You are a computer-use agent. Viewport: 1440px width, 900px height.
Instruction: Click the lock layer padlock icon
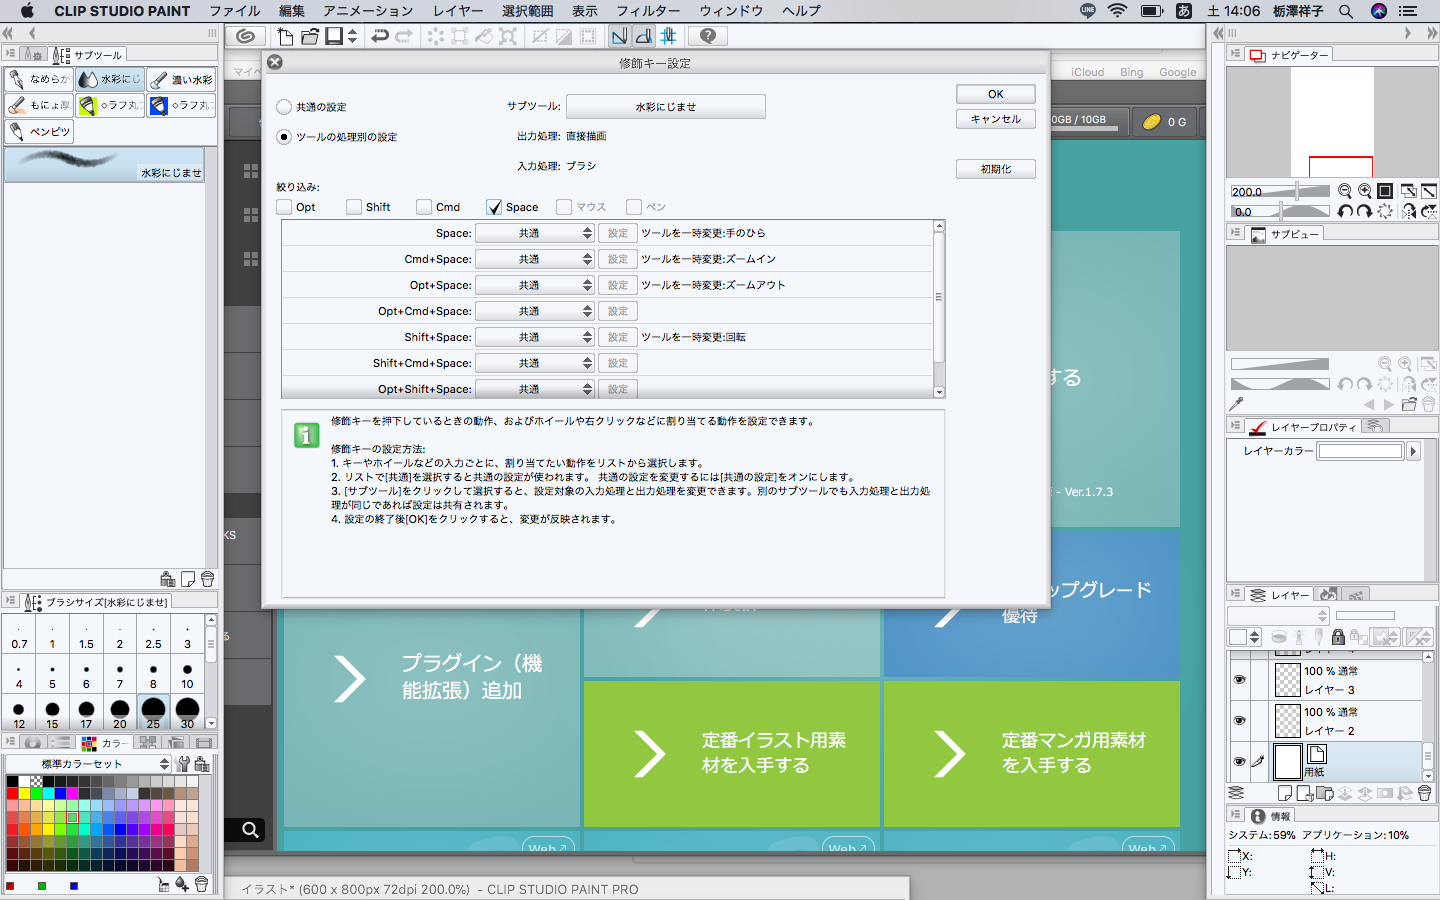(x=1338, y=637)
